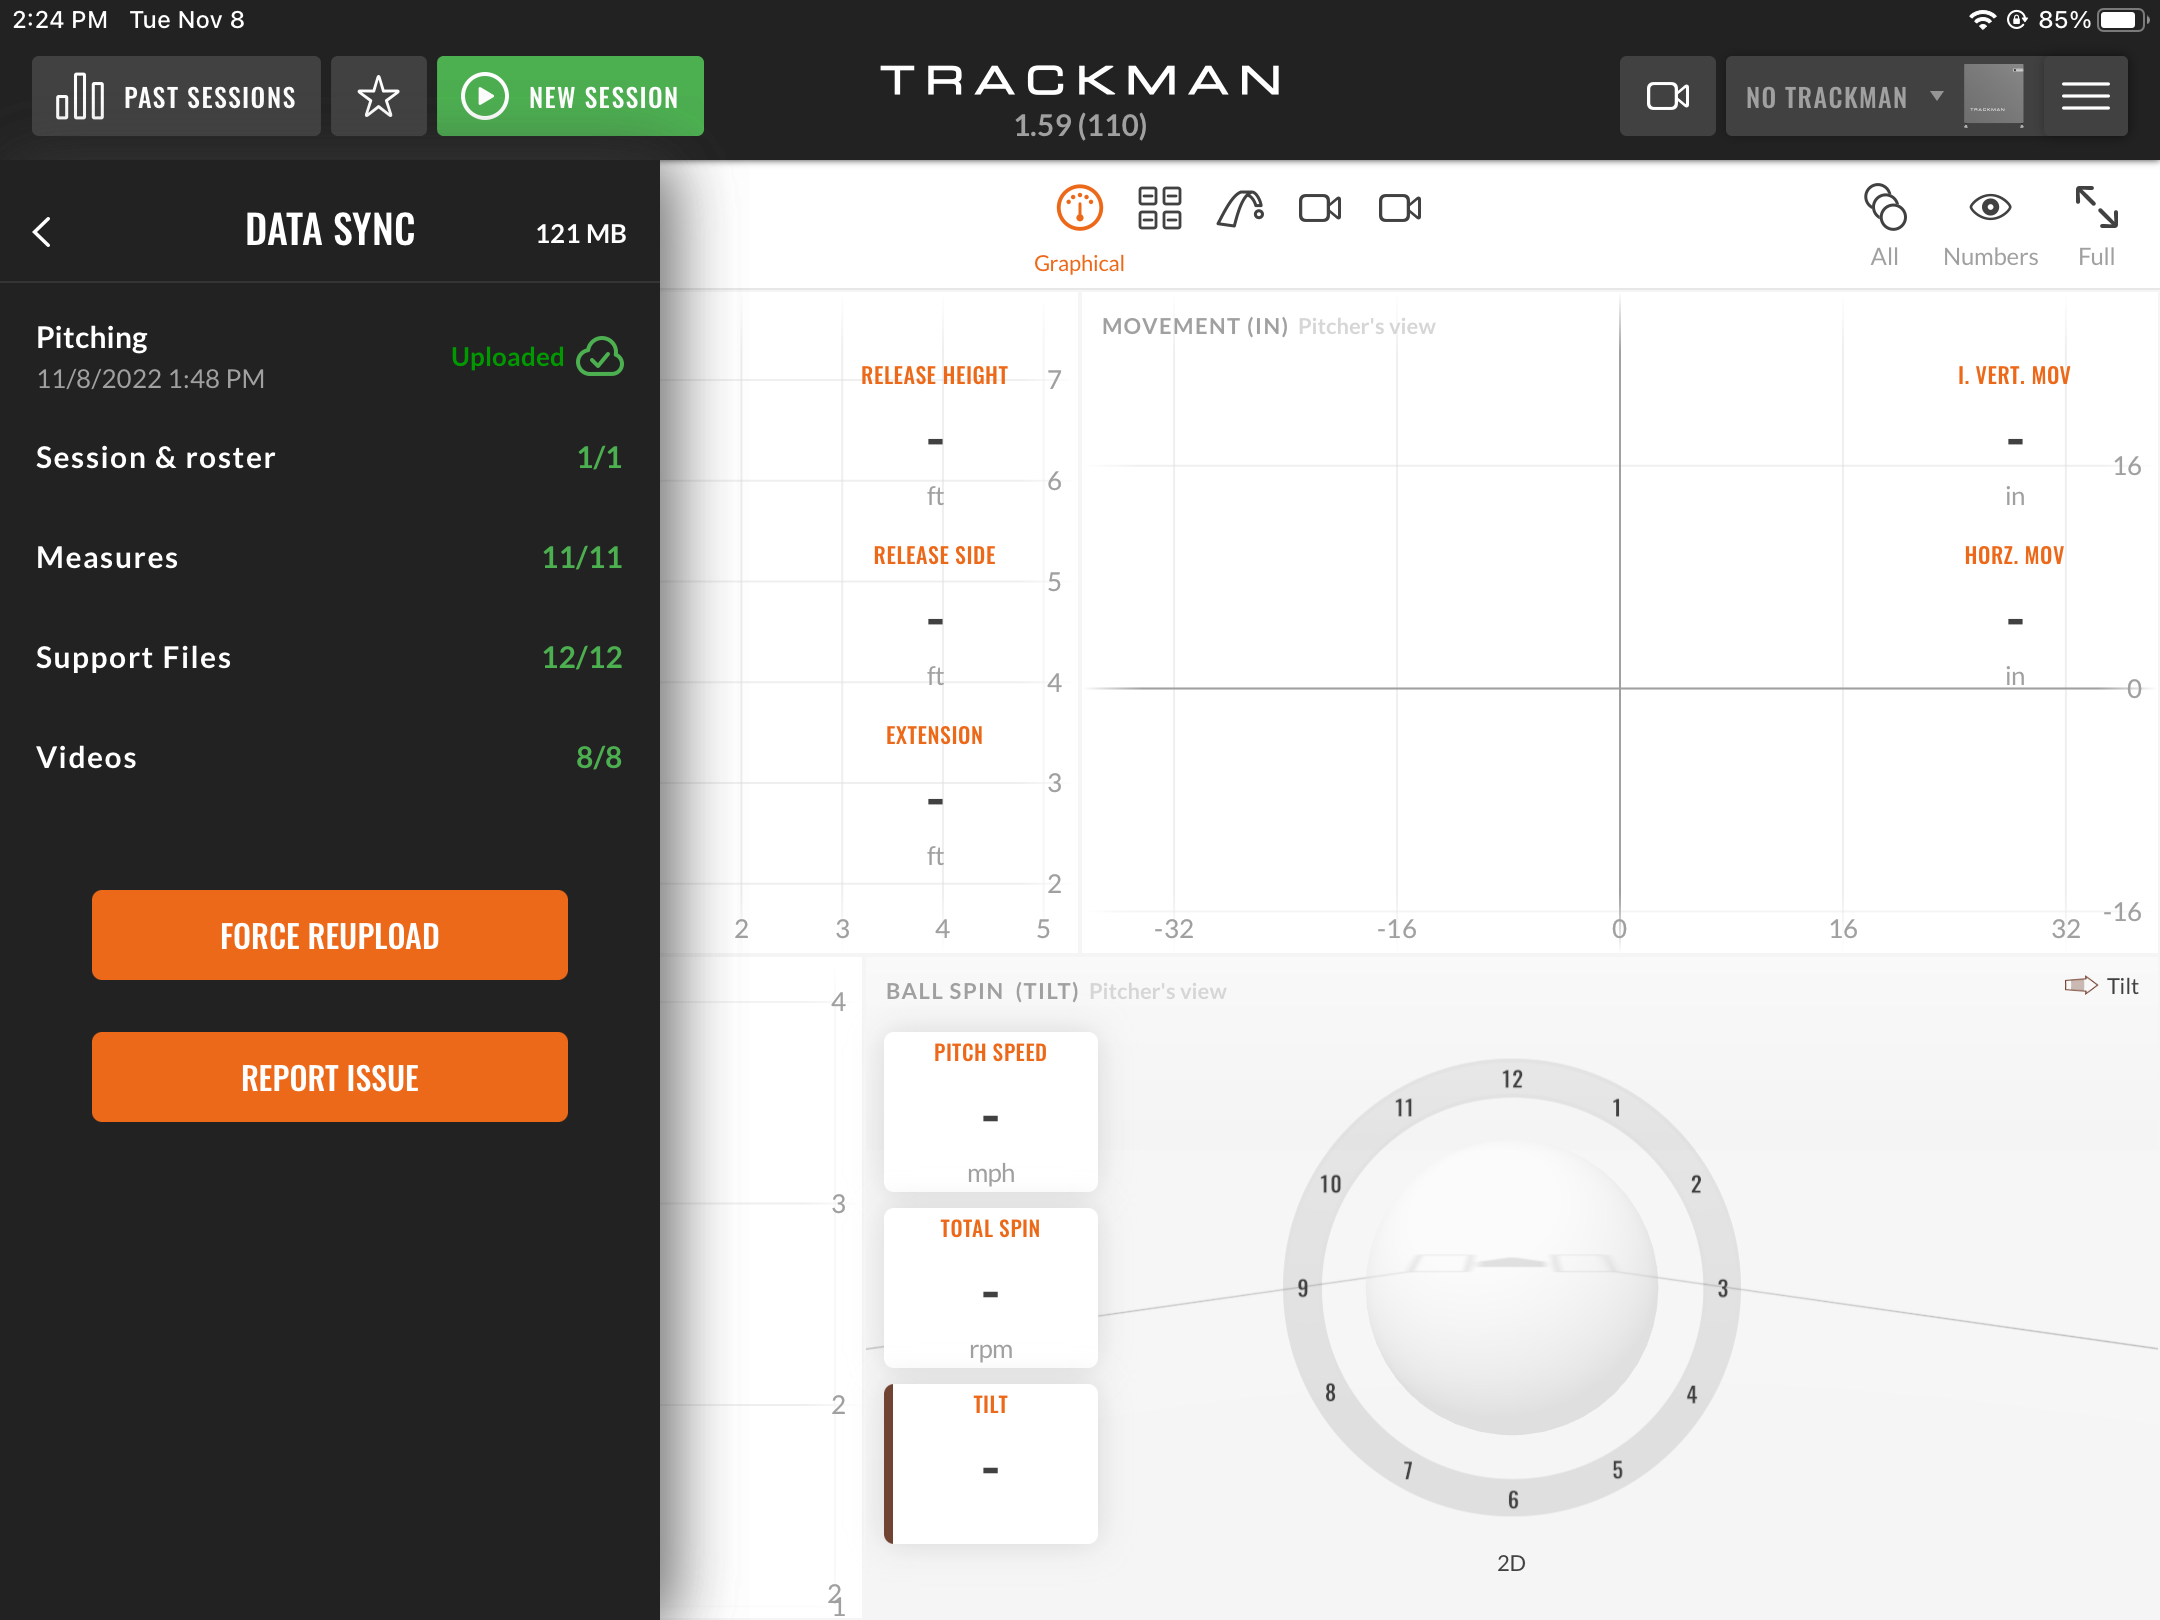Go back from the Data Sync panel
Screen dimensions: 2160x1620
(42, 232)
